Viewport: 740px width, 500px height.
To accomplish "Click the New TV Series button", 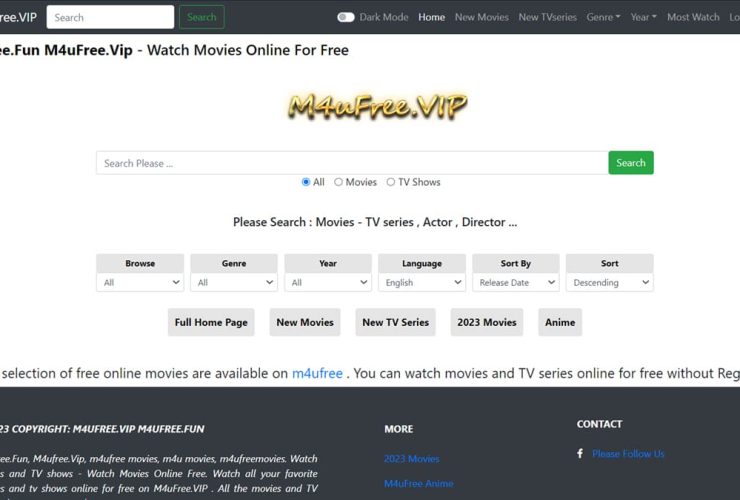I will [x=395, y=322].
